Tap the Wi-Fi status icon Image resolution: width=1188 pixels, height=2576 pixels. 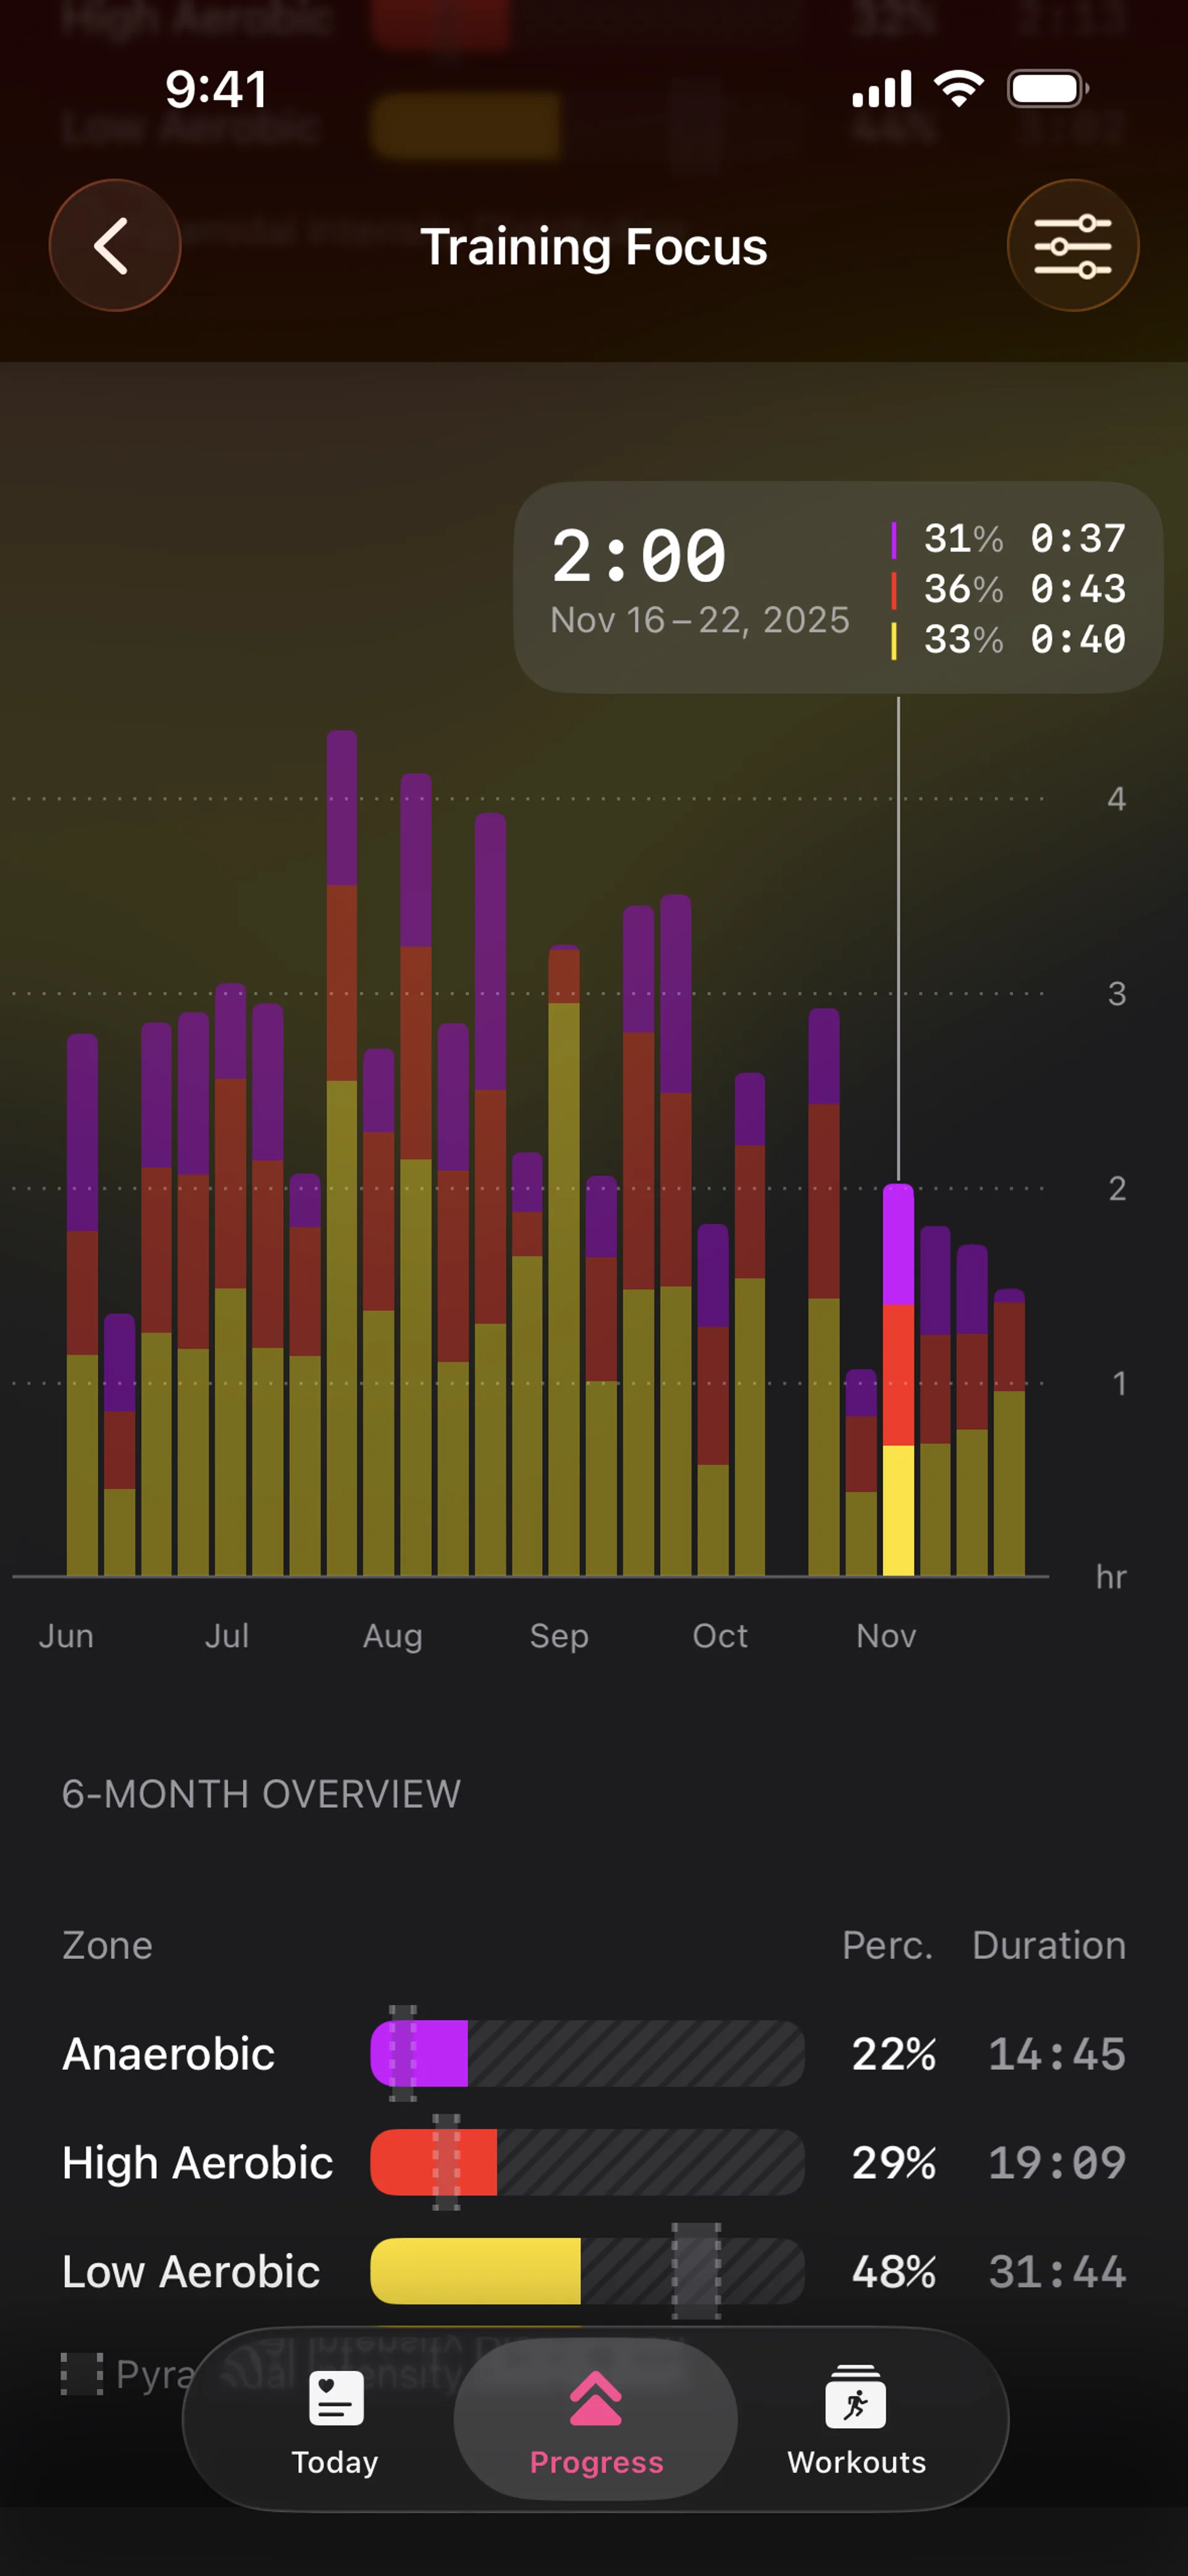click(x=959, y=89)
